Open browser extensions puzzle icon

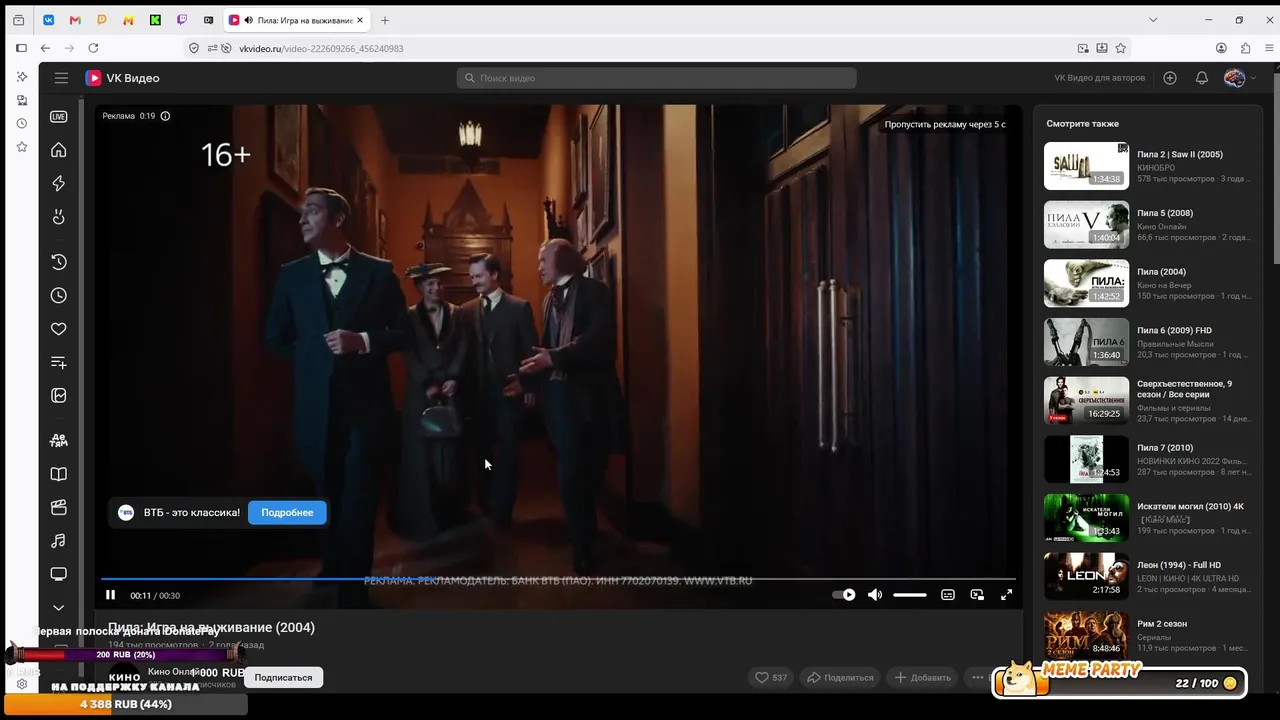(1245, 48)
